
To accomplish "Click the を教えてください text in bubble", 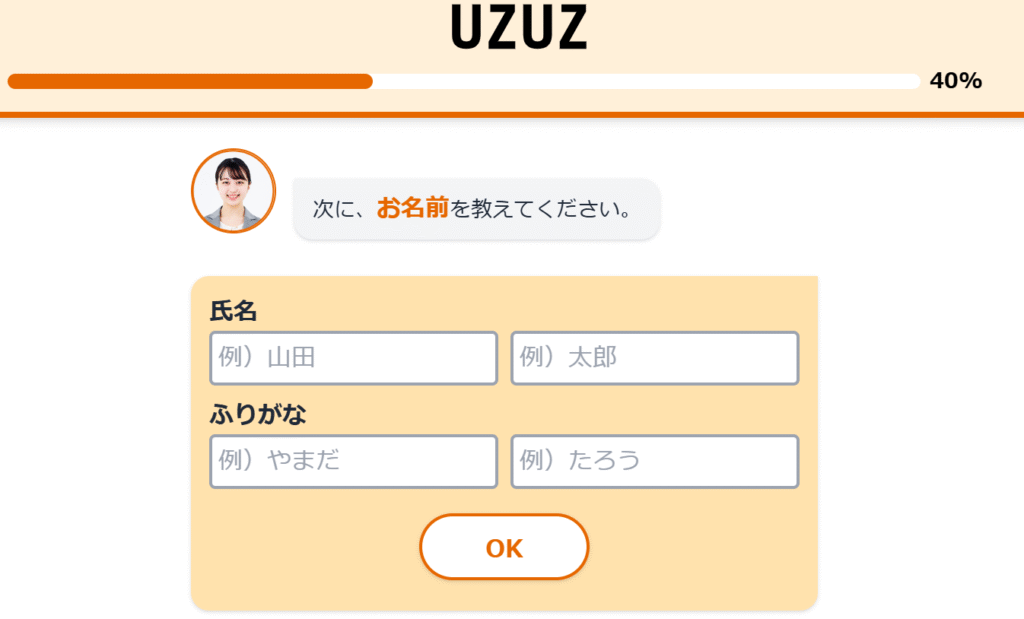I will [533, 209].
